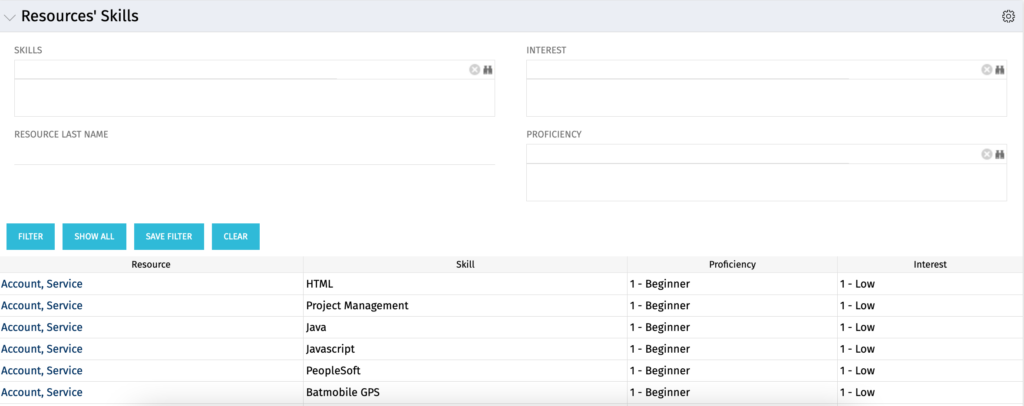Click the CLEAR button
This screenshot has width=1024, height=406.
[x=236, y=236]
